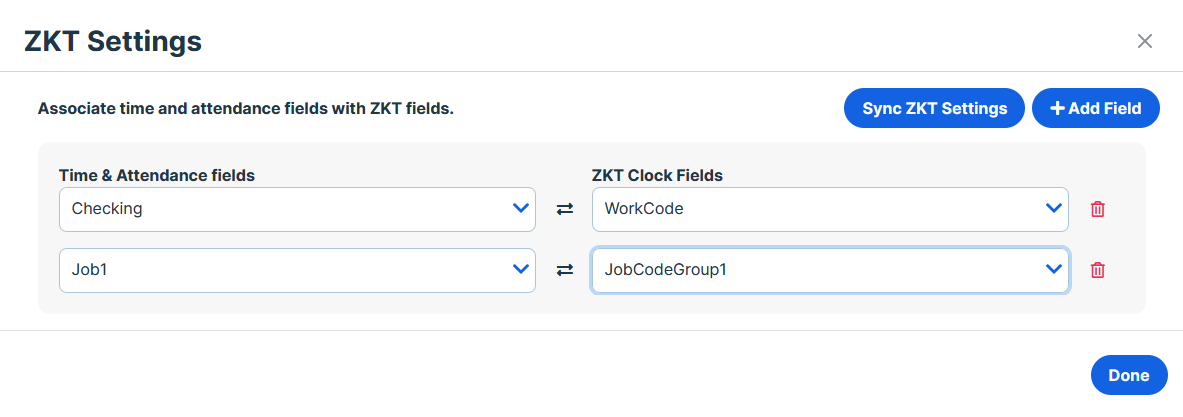This screenshot has width=1183, height=417.
Task: Open the WorkCode clock field dropdown
Action: pyautogui.click(x=830, y=210)
